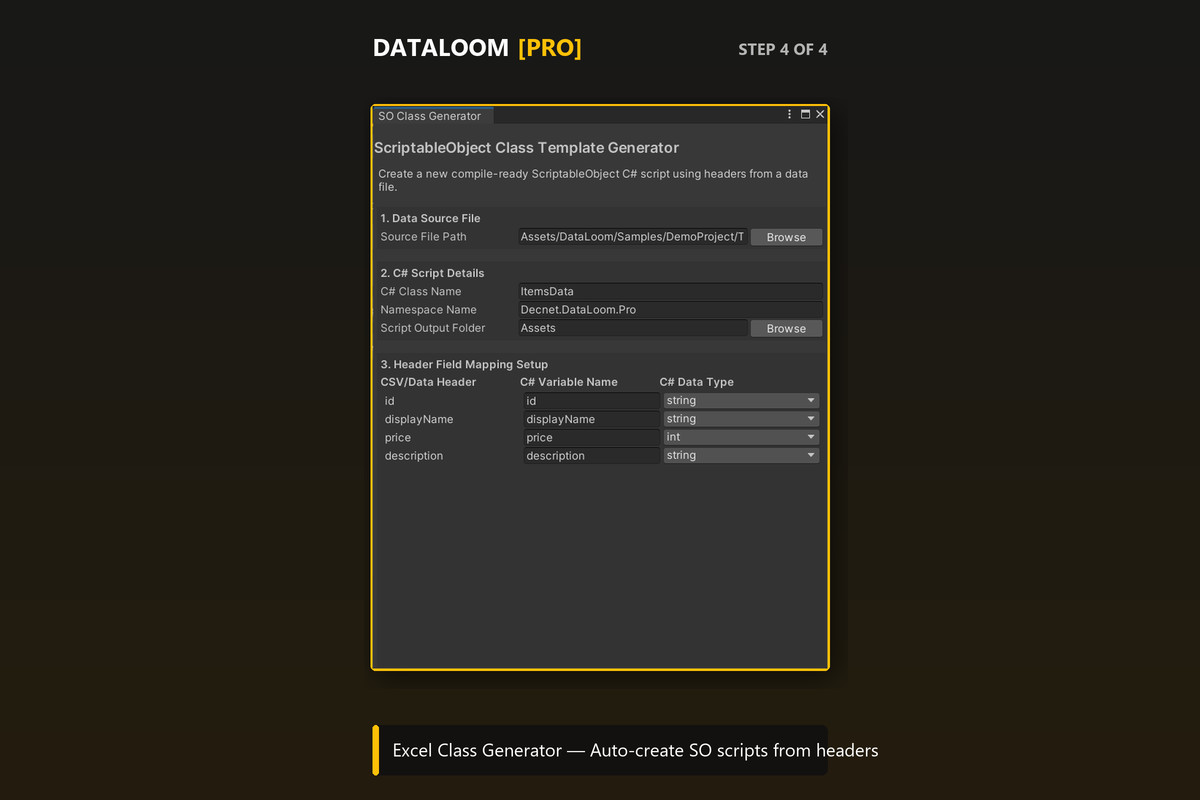Open data type dropdown for description row
1200x800 pixels.
(x=741, y=455)
